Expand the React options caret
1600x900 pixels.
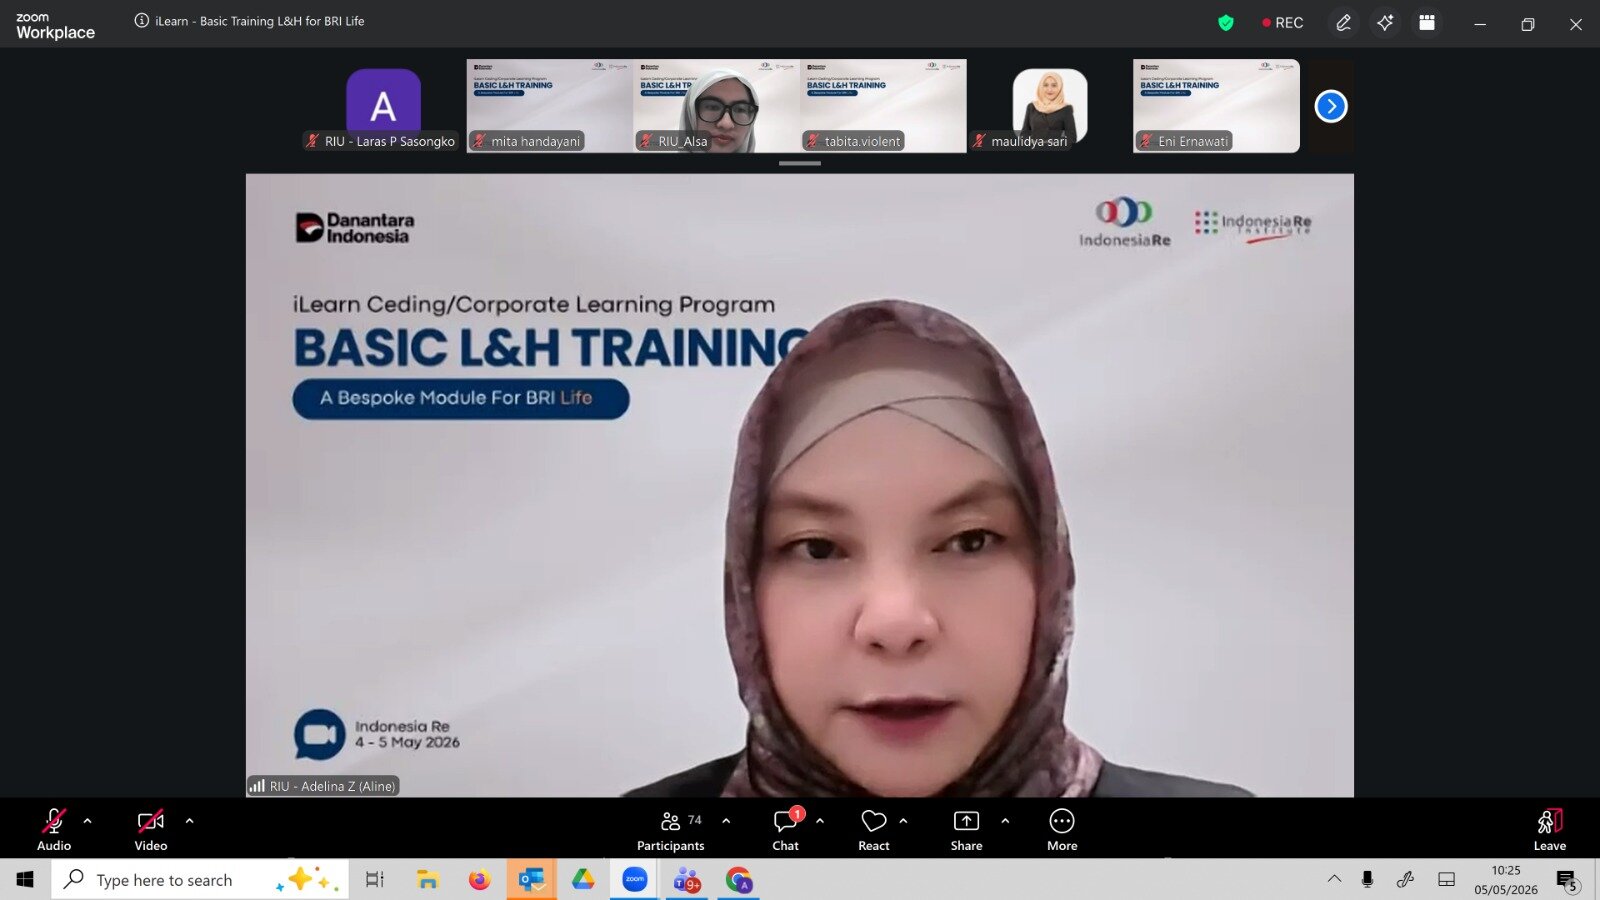click(904, 821)
